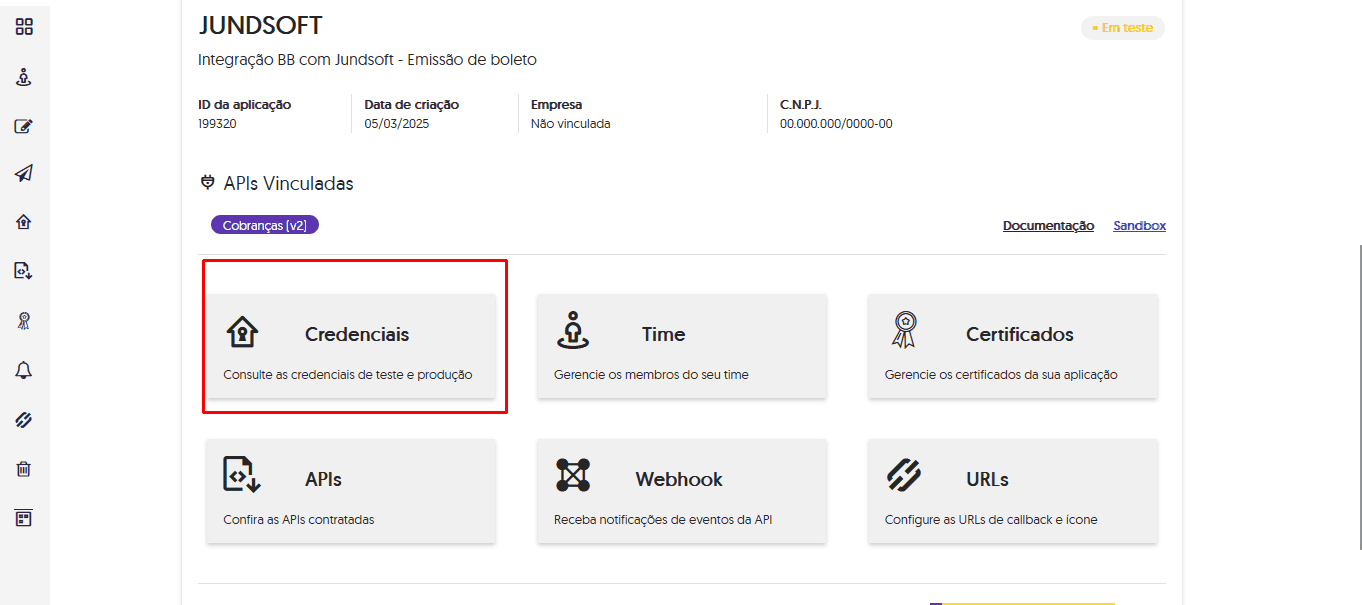Screen dimensions: 1362x605
Task: Open the certificate ribbon icon in sidebar
Action: (x=24, y=320)
